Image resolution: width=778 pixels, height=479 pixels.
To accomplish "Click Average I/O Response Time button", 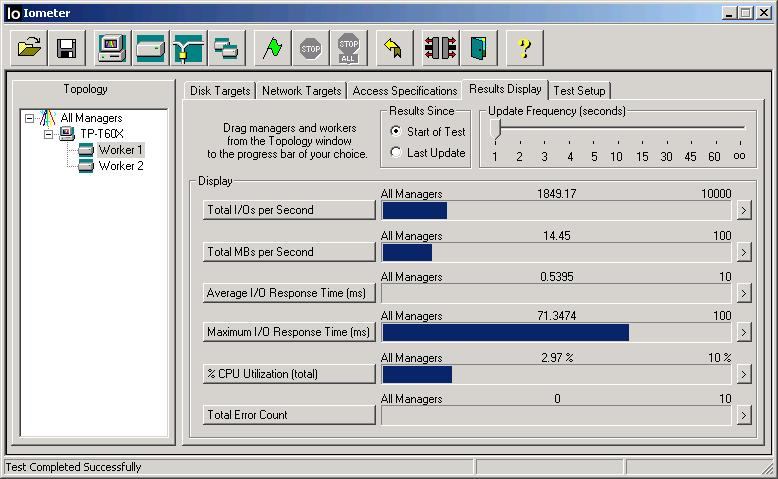I will coord(289,293).
